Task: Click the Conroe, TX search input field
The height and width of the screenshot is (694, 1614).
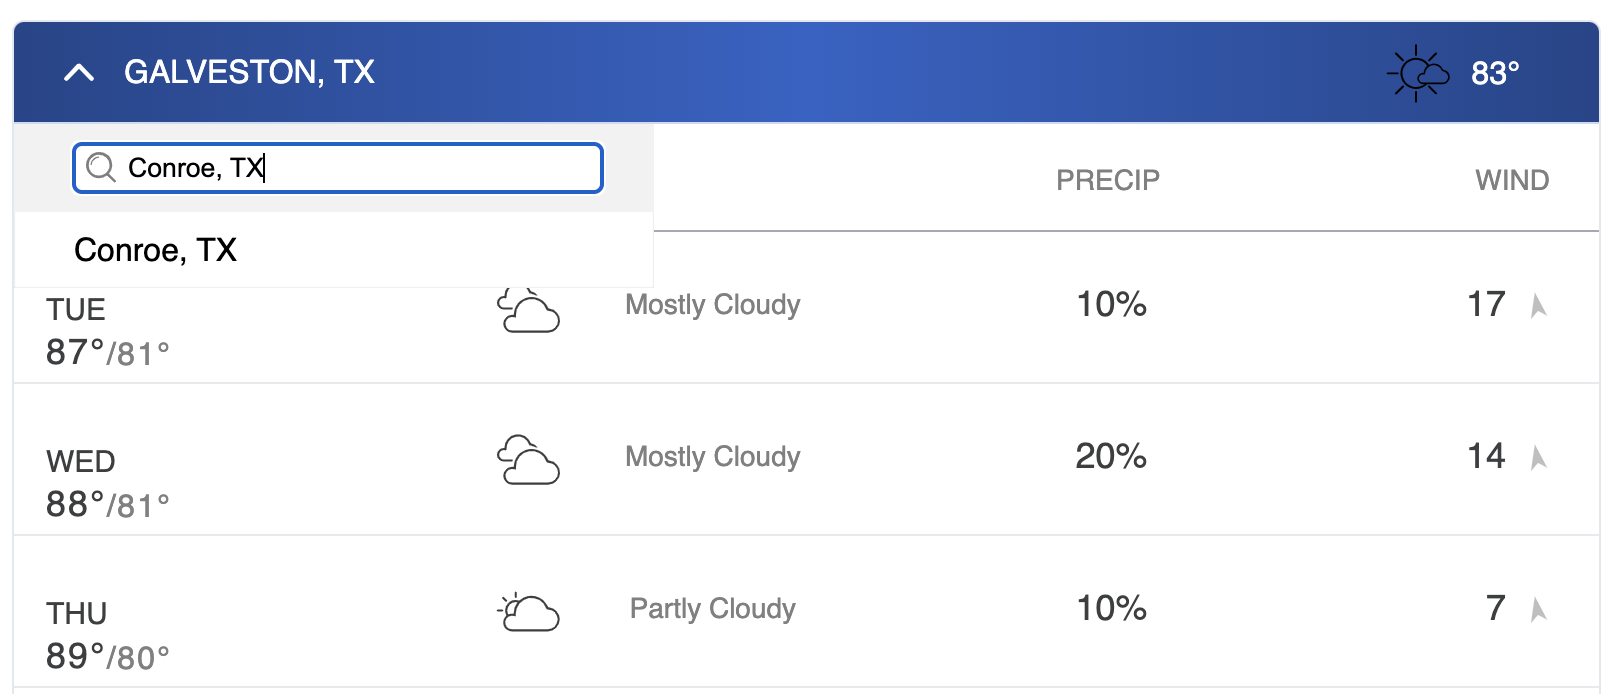Action: (338, 168)
